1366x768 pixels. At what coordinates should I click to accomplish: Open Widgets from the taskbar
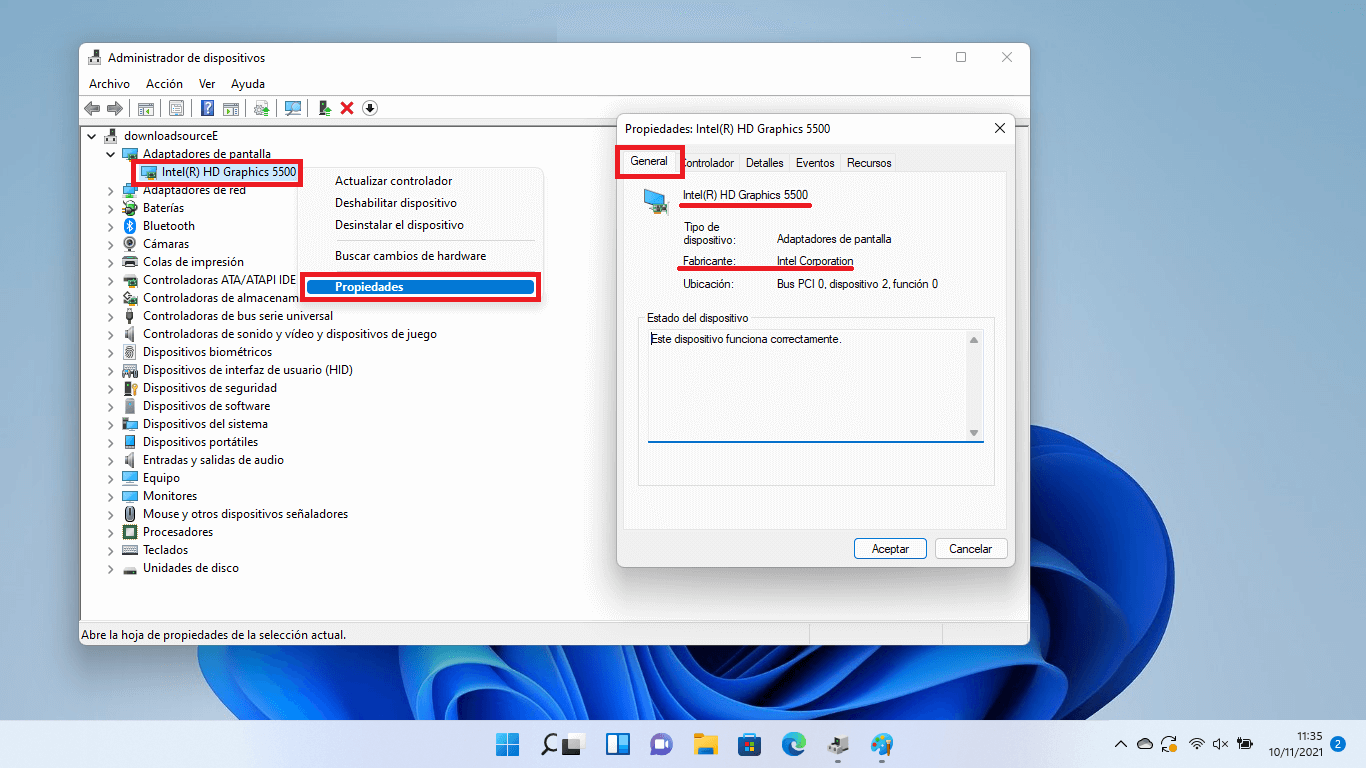(x=618, y=744)
